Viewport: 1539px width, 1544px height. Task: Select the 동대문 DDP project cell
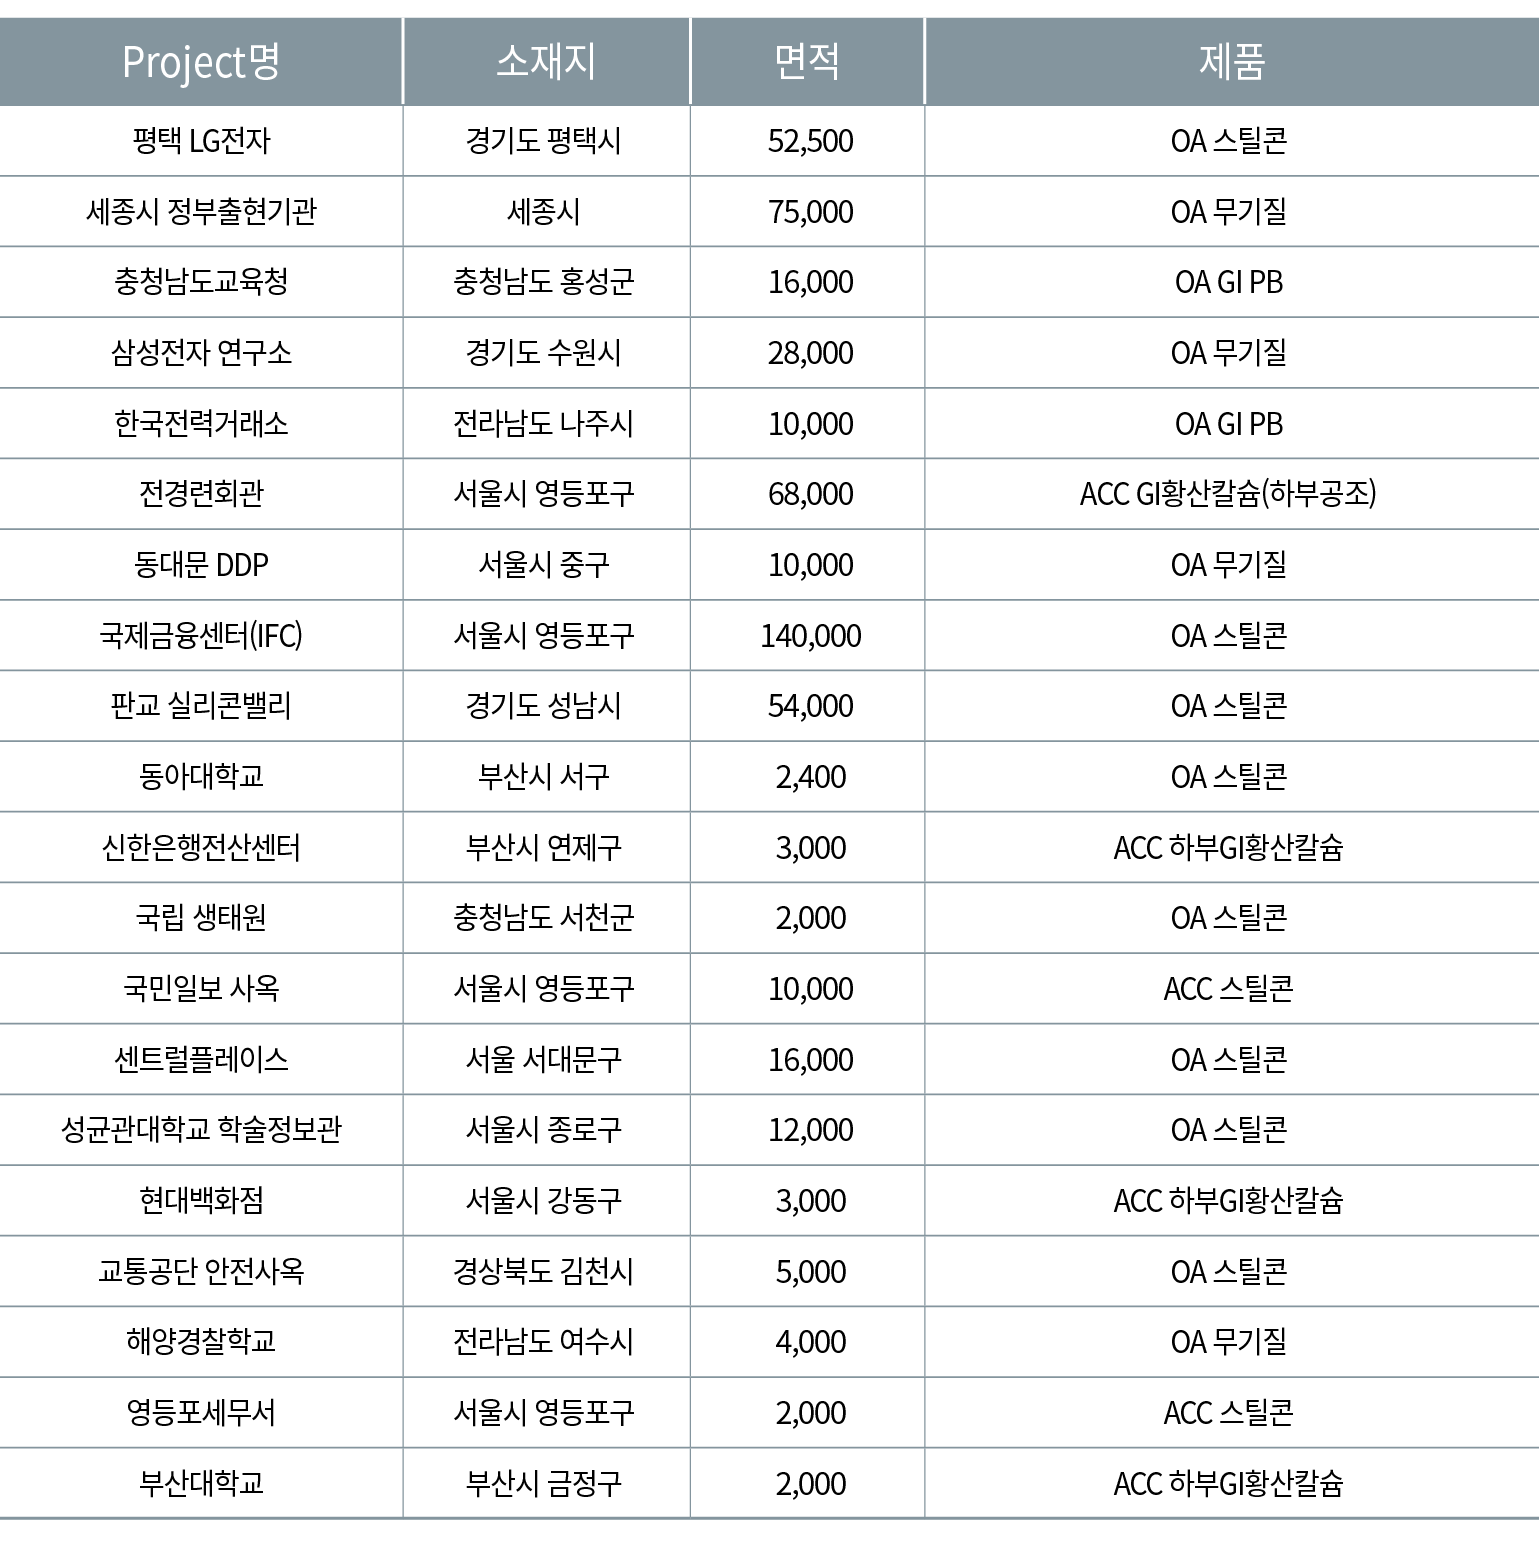point(201,565)
